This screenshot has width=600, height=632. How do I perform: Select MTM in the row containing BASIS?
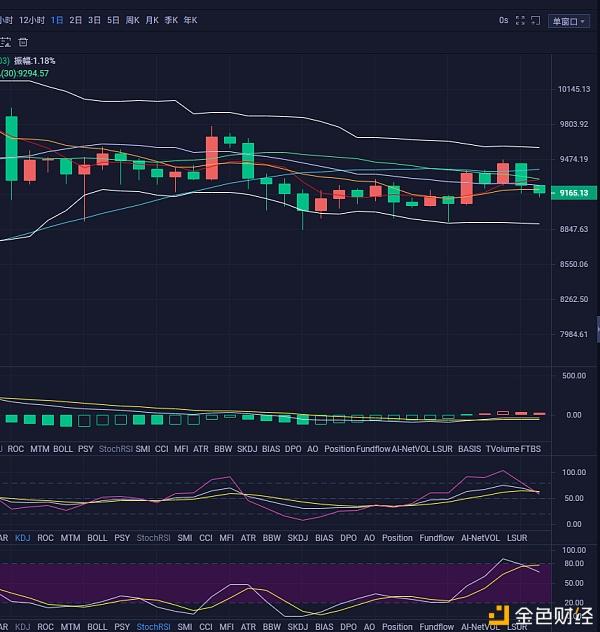click(39, 449)
